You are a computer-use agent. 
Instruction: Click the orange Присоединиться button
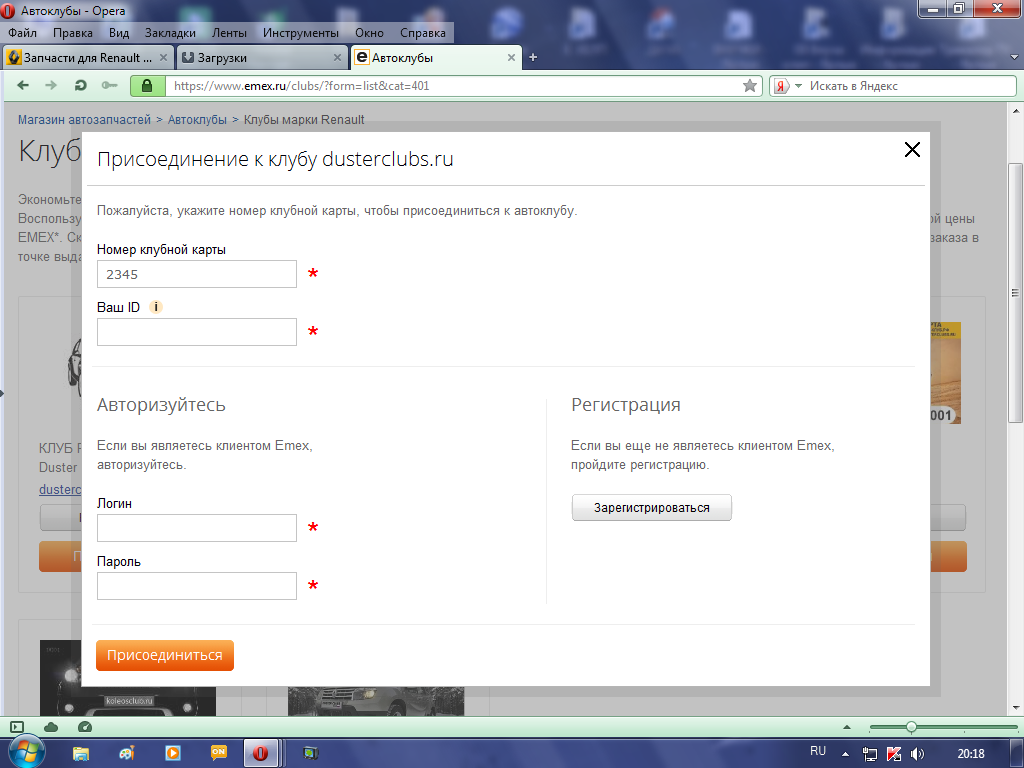165,655
